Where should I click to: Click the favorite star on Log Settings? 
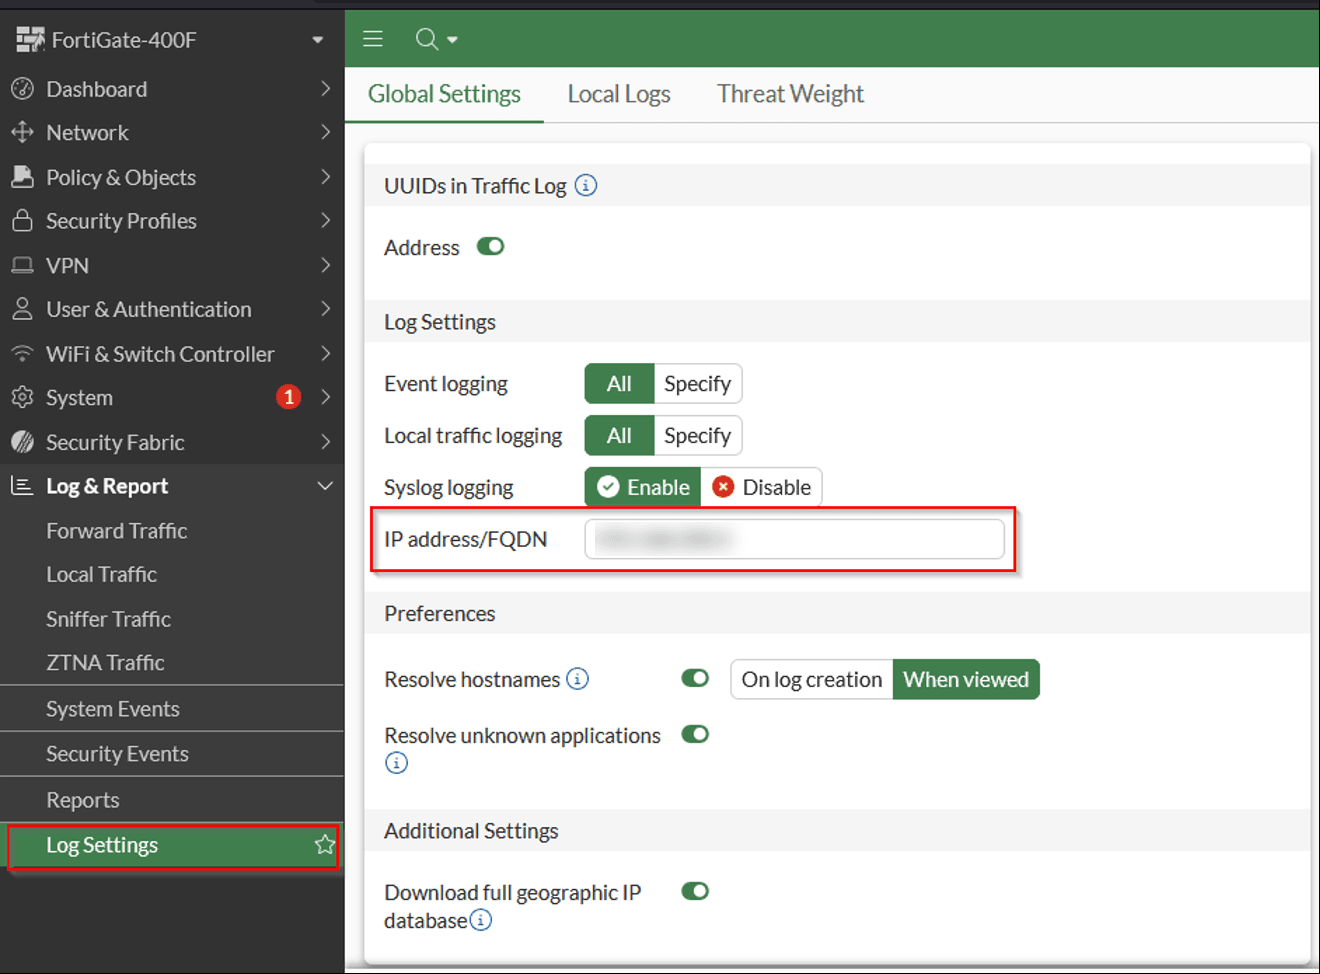(324, 845)
